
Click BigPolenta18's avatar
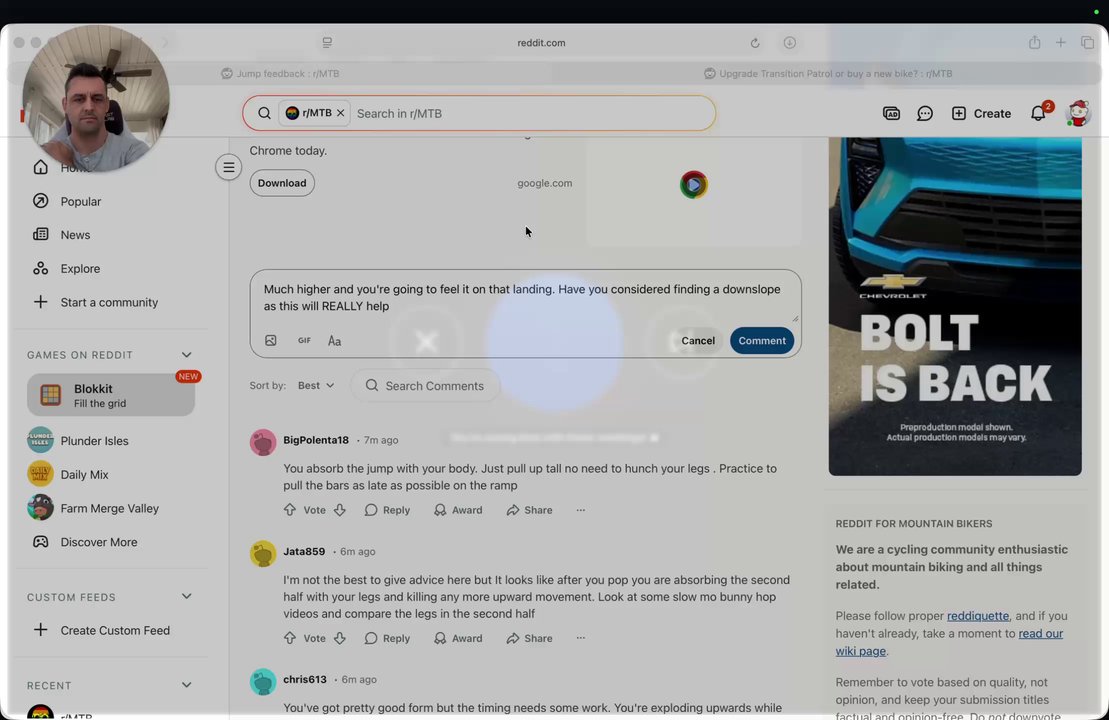(x=262, y=443)
